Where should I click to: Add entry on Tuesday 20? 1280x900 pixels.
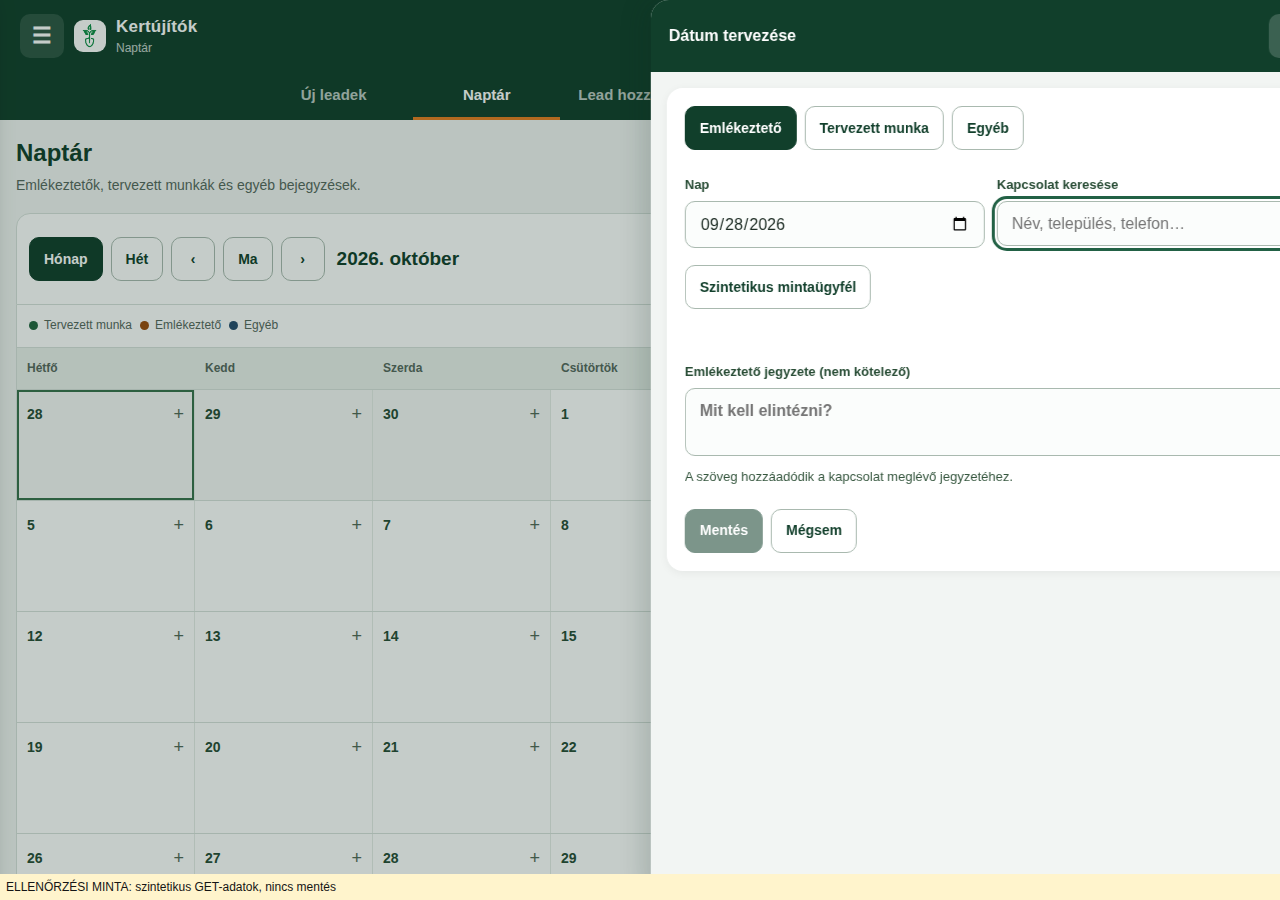[x=357, y=746]
